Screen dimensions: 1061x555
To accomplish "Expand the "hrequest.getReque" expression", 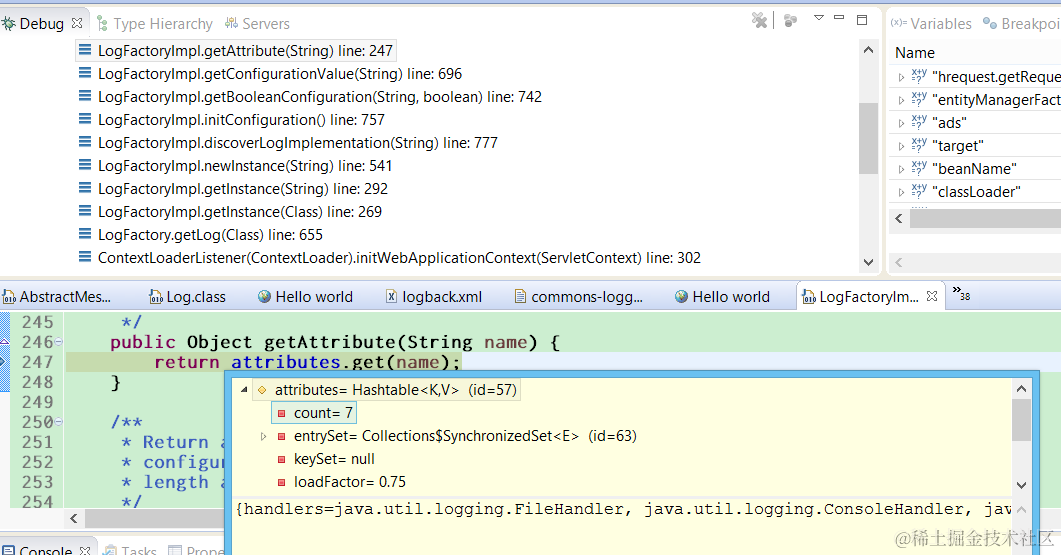I will pos(901,77).
